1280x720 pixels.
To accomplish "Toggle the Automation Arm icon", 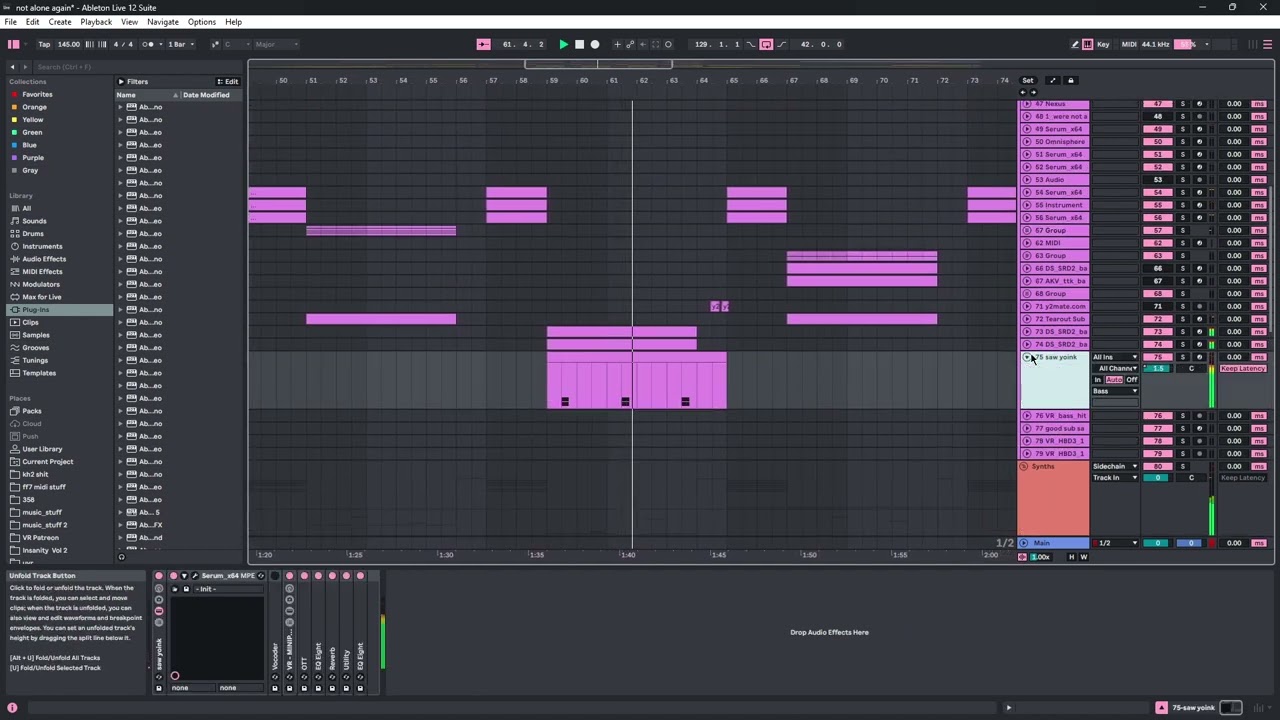I will tap(630, 44).
